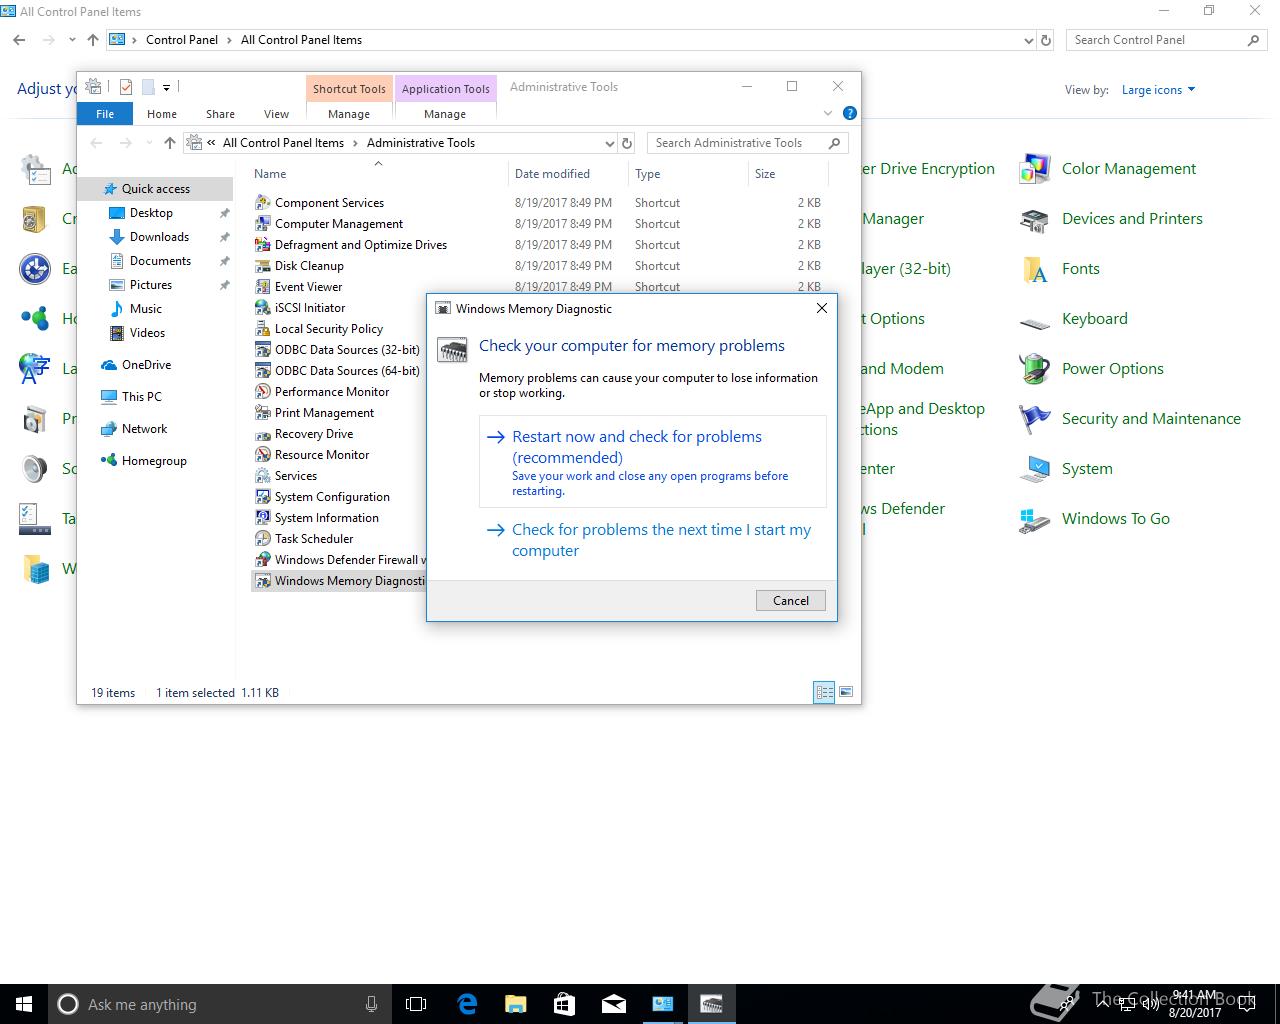Open the quick access toolbar customize arrow
The height and width of the screenshot is (1024, 1280).
[x=167, y=87]
